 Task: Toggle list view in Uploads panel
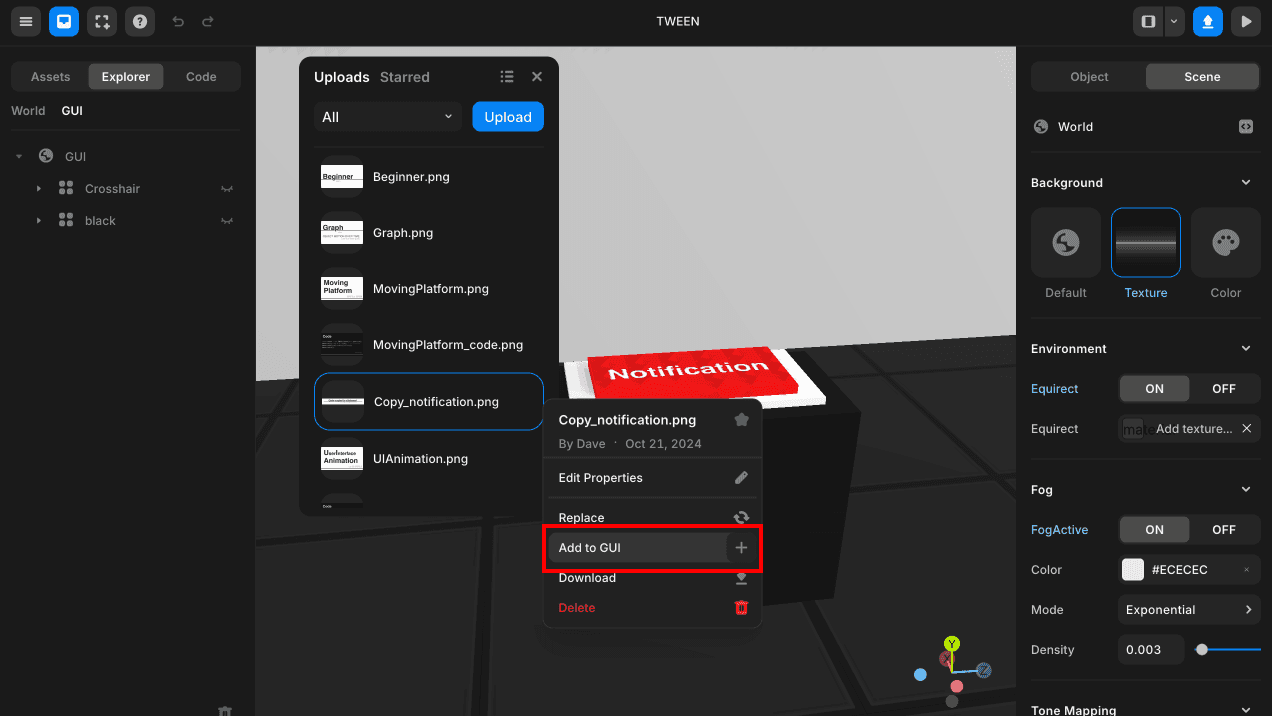[507, 77]
